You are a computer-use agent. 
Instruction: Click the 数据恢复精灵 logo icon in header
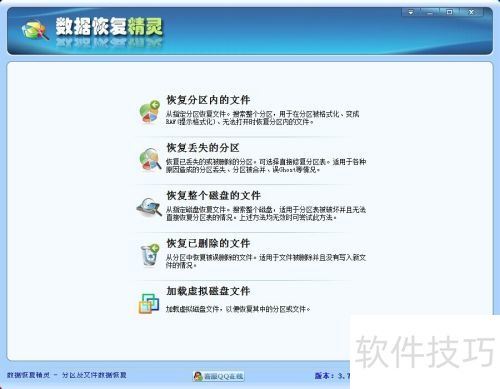tap(35, 30)
